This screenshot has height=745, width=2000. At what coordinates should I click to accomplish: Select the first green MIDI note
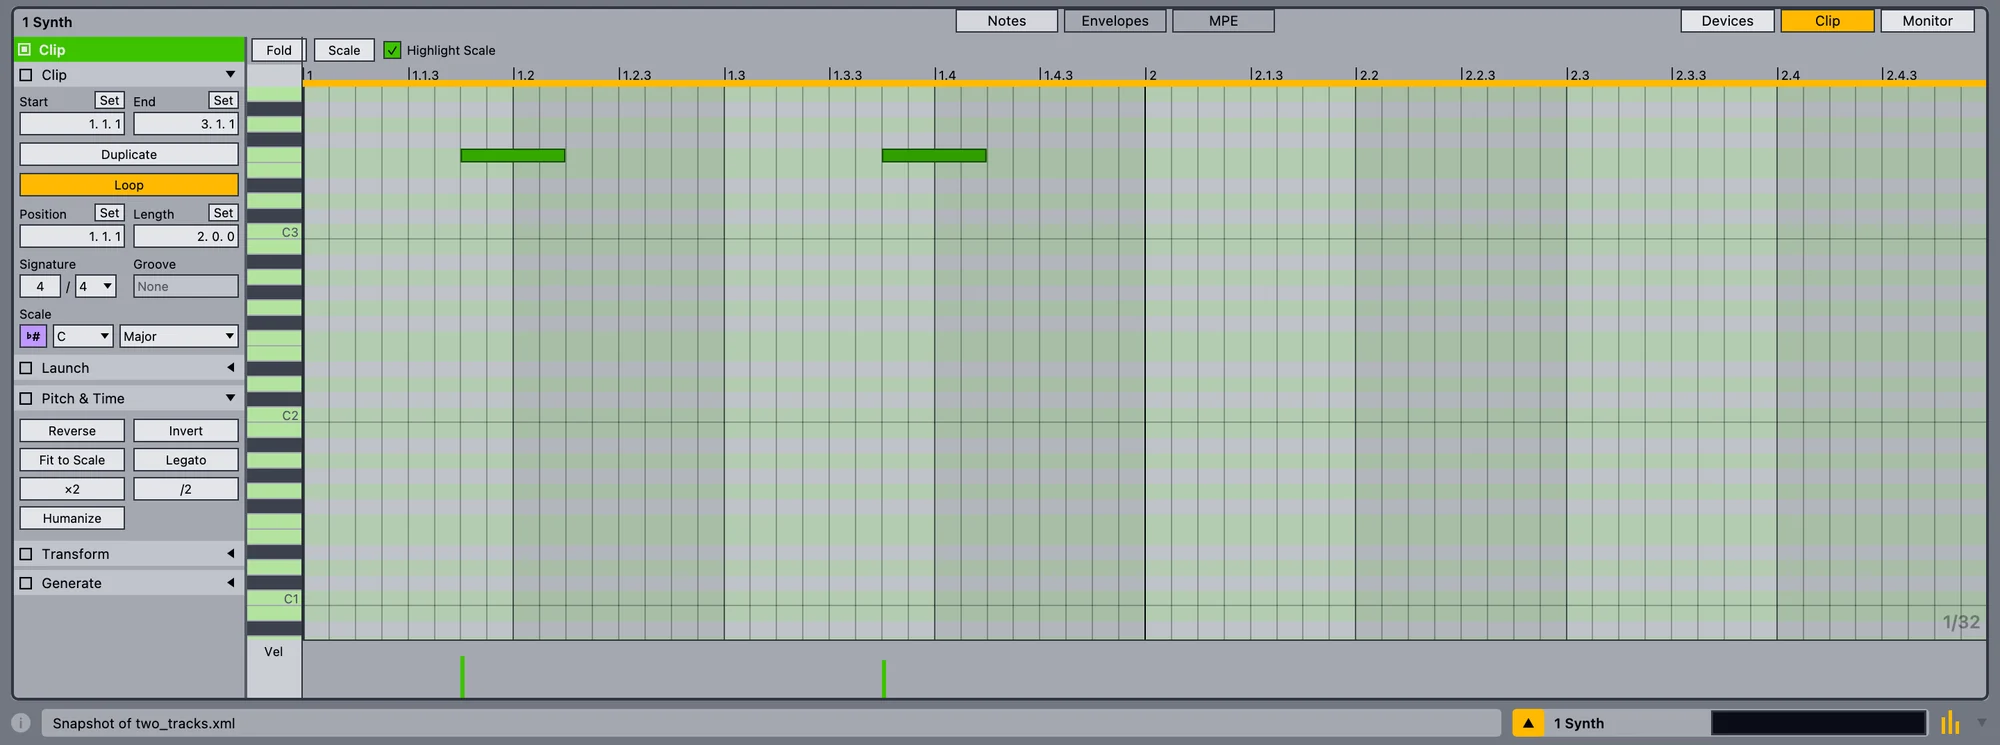coord(513,155)
